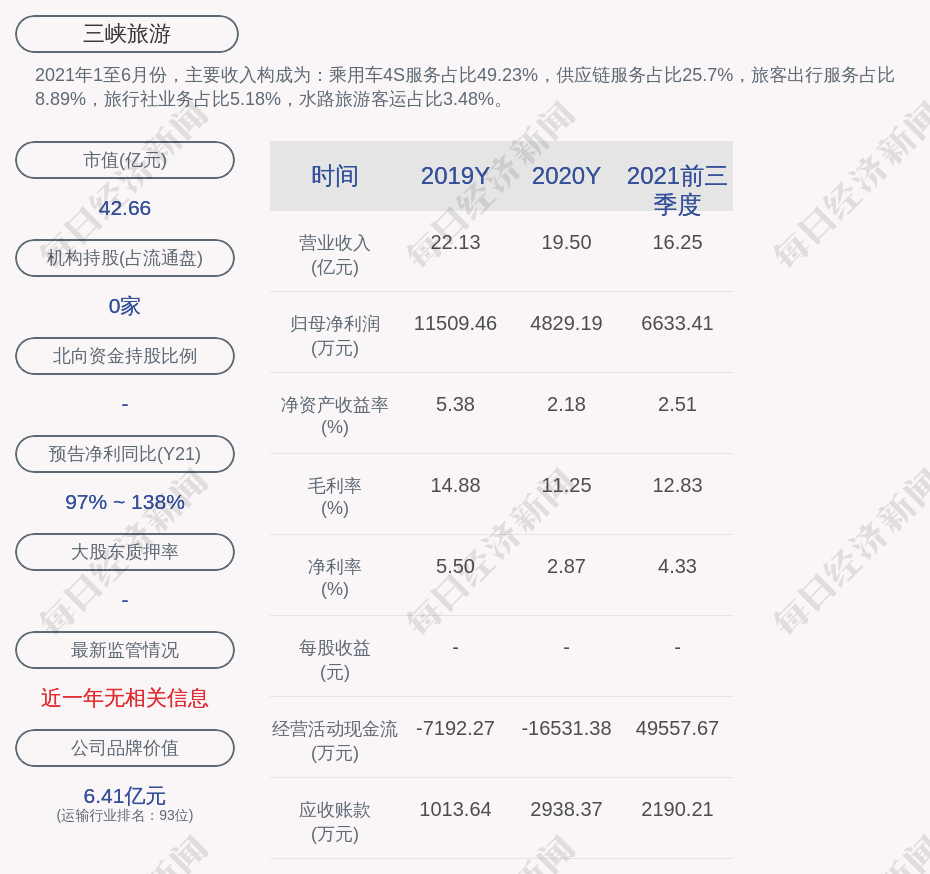
Task: Click the 归母净利润(万元) row label
Action: point(335,336)
